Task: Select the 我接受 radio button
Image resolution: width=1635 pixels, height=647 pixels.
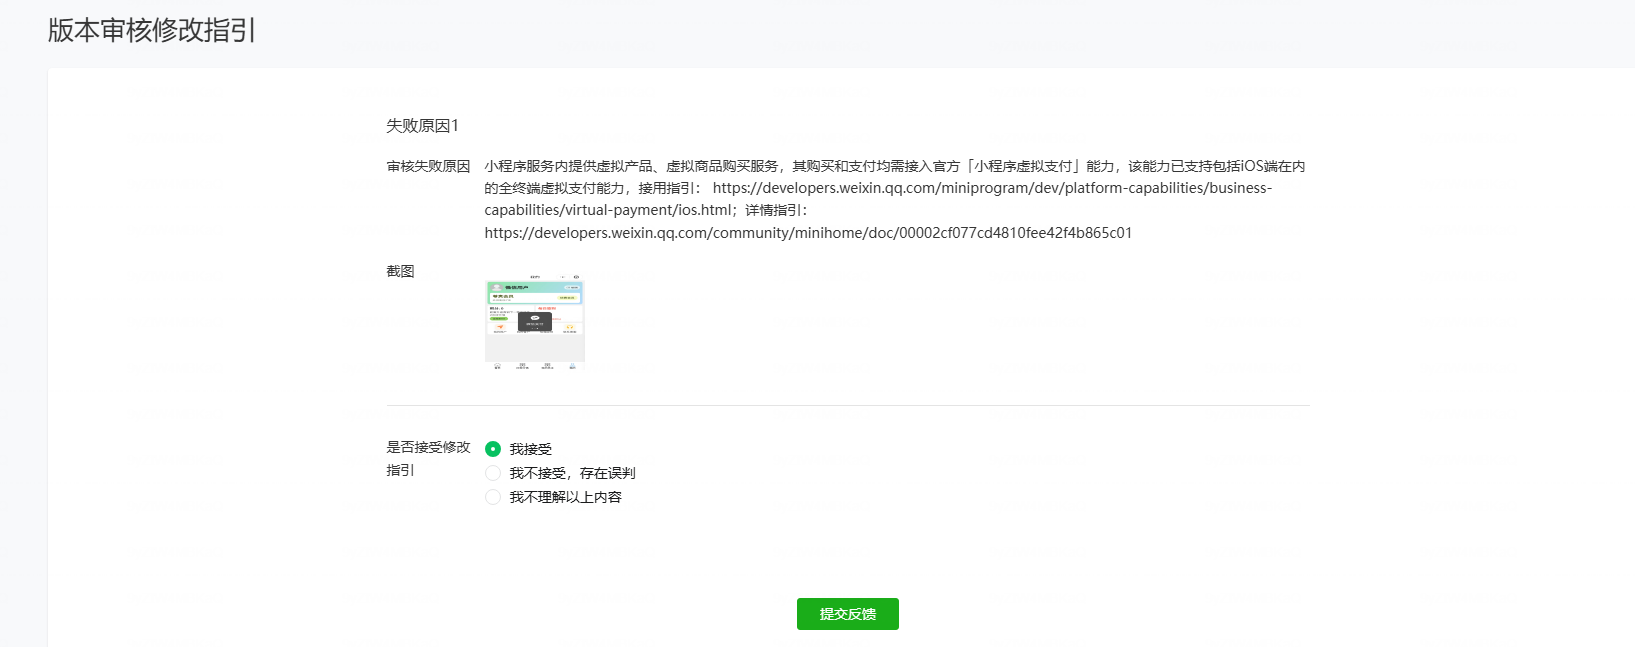Action: click(493, 449)
